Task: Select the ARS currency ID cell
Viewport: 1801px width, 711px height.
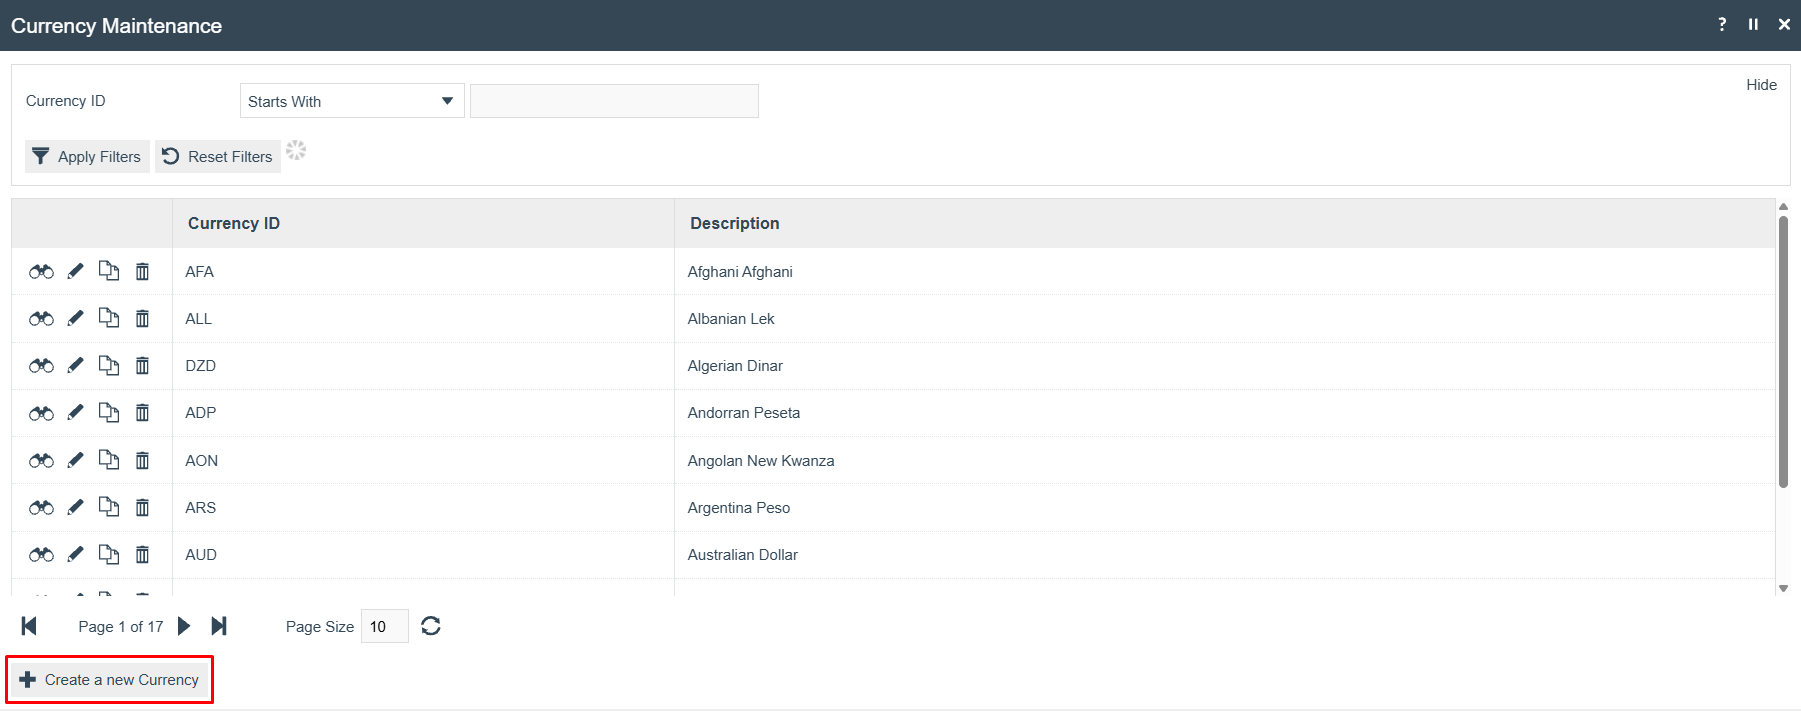Action: (x=424, y=508)
